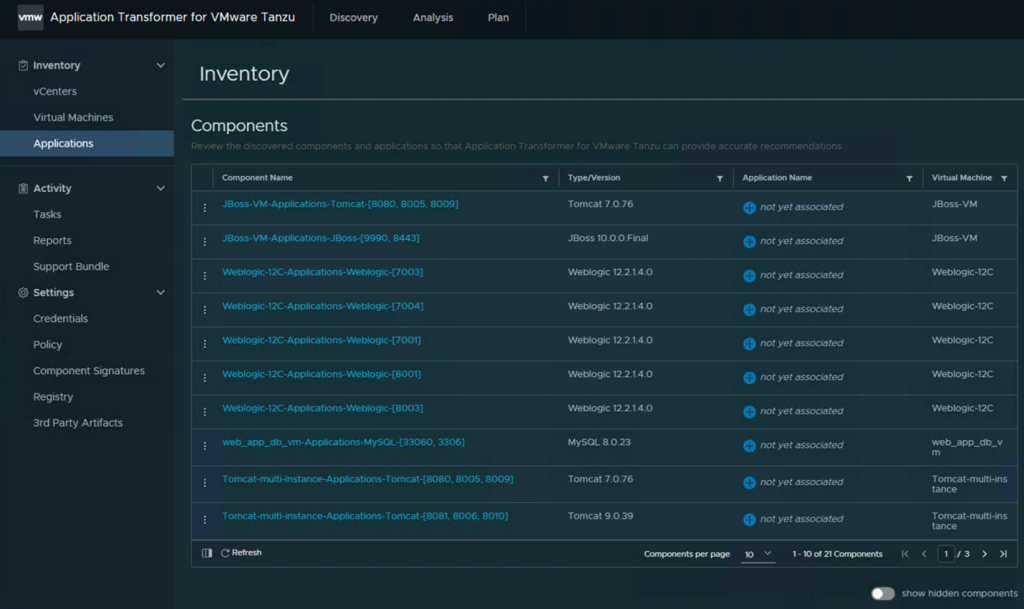The width and height of the screenshot is (1024, 609).
Task: Open row actions for JBoss-VM Tomcat component
Action: 204,208
